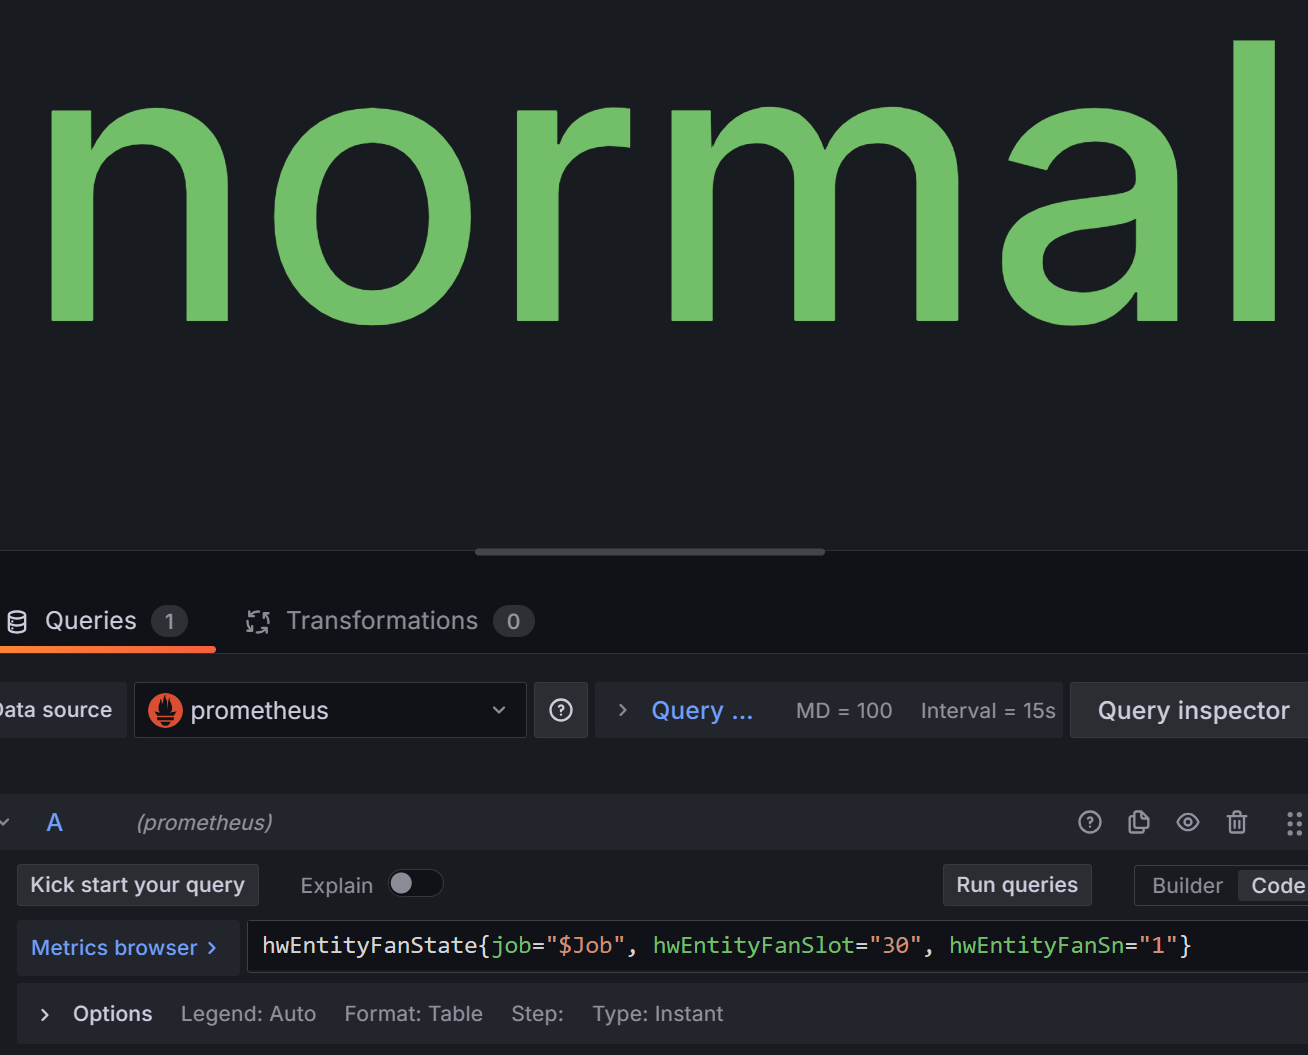Delete query A with the trash icon
The width and height of the screenshot is (1308, 1055).
coord(1237,822)
